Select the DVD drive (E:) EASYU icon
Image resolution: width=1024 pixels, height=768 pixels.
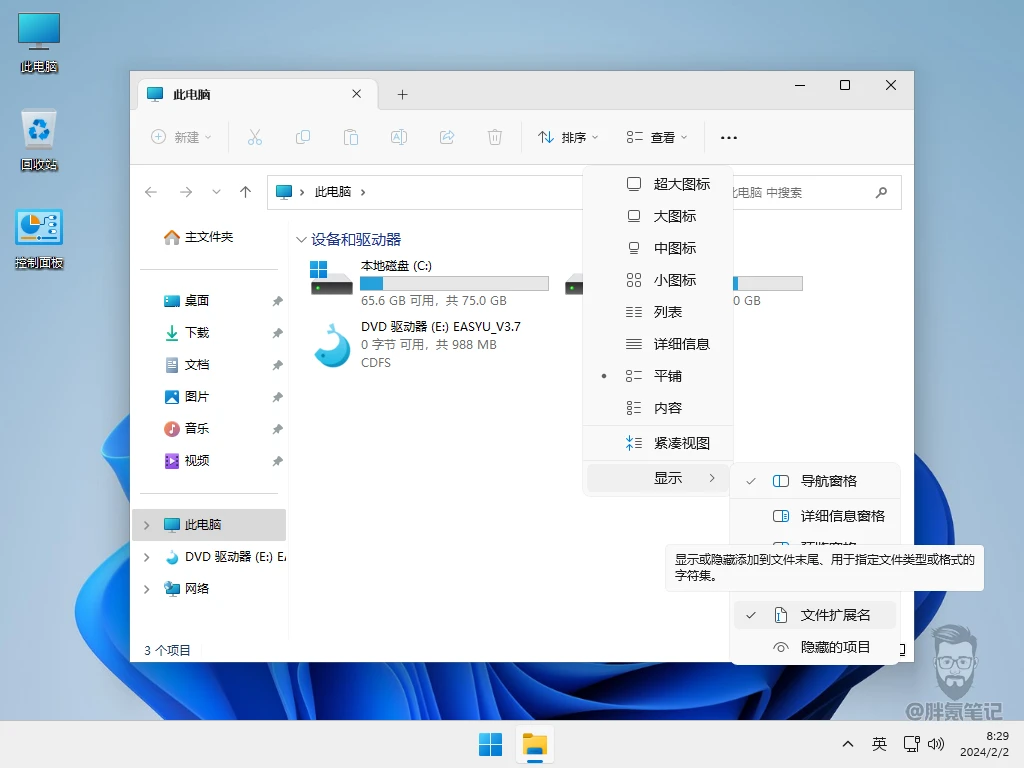coord(332,345)
